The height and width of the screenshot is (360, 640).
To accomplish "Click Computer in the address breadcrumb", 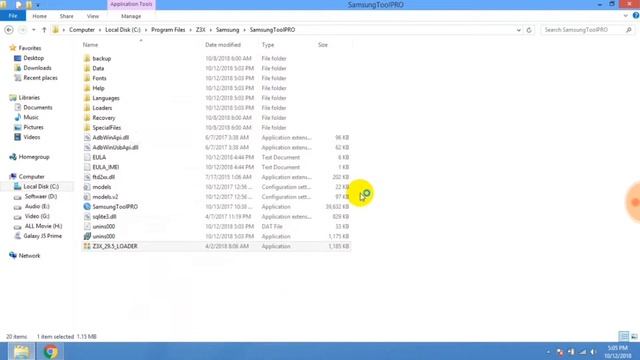I will 82,30.
